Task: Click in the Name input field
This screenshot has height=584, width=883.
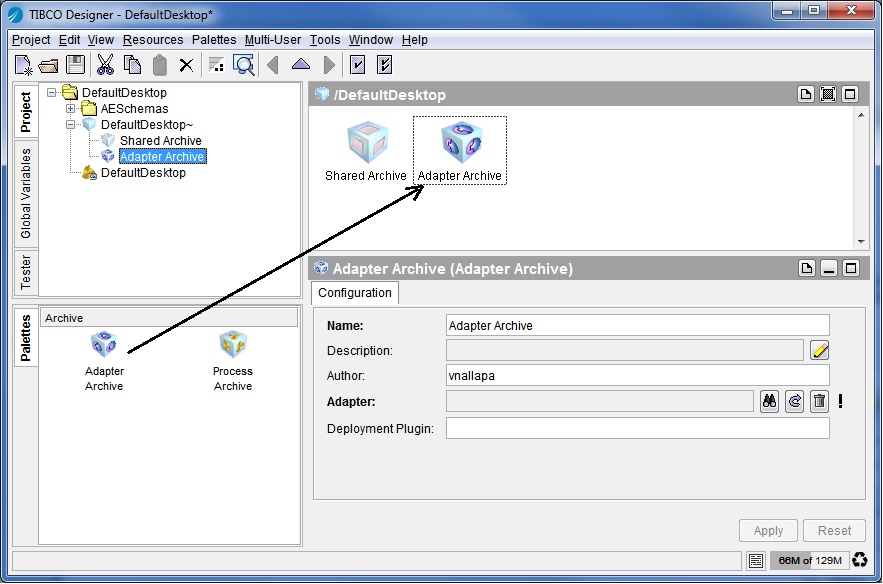Action: (x=637, y=326)
